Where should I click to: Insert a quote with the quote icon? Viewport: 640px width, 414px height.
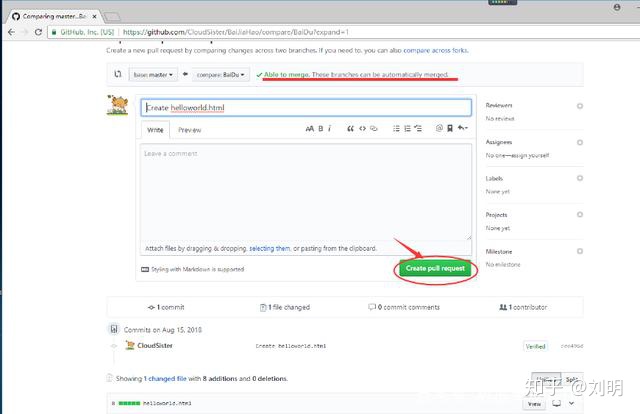(x=350, y=129)
